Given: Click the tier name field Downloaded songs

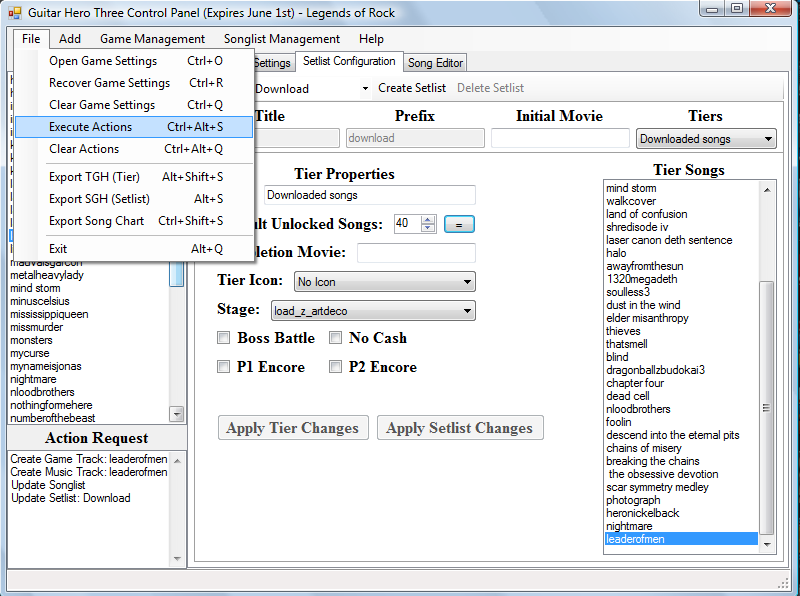Looking at the screenshot, I should [369, 195].
